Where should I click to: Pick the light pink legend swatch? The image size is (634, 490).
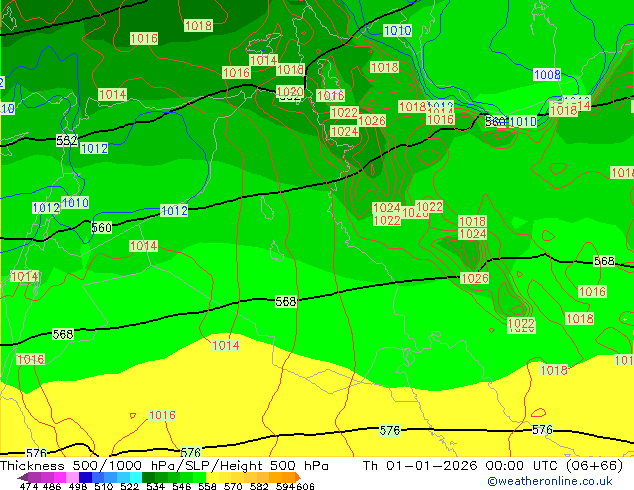pos(72,477)
